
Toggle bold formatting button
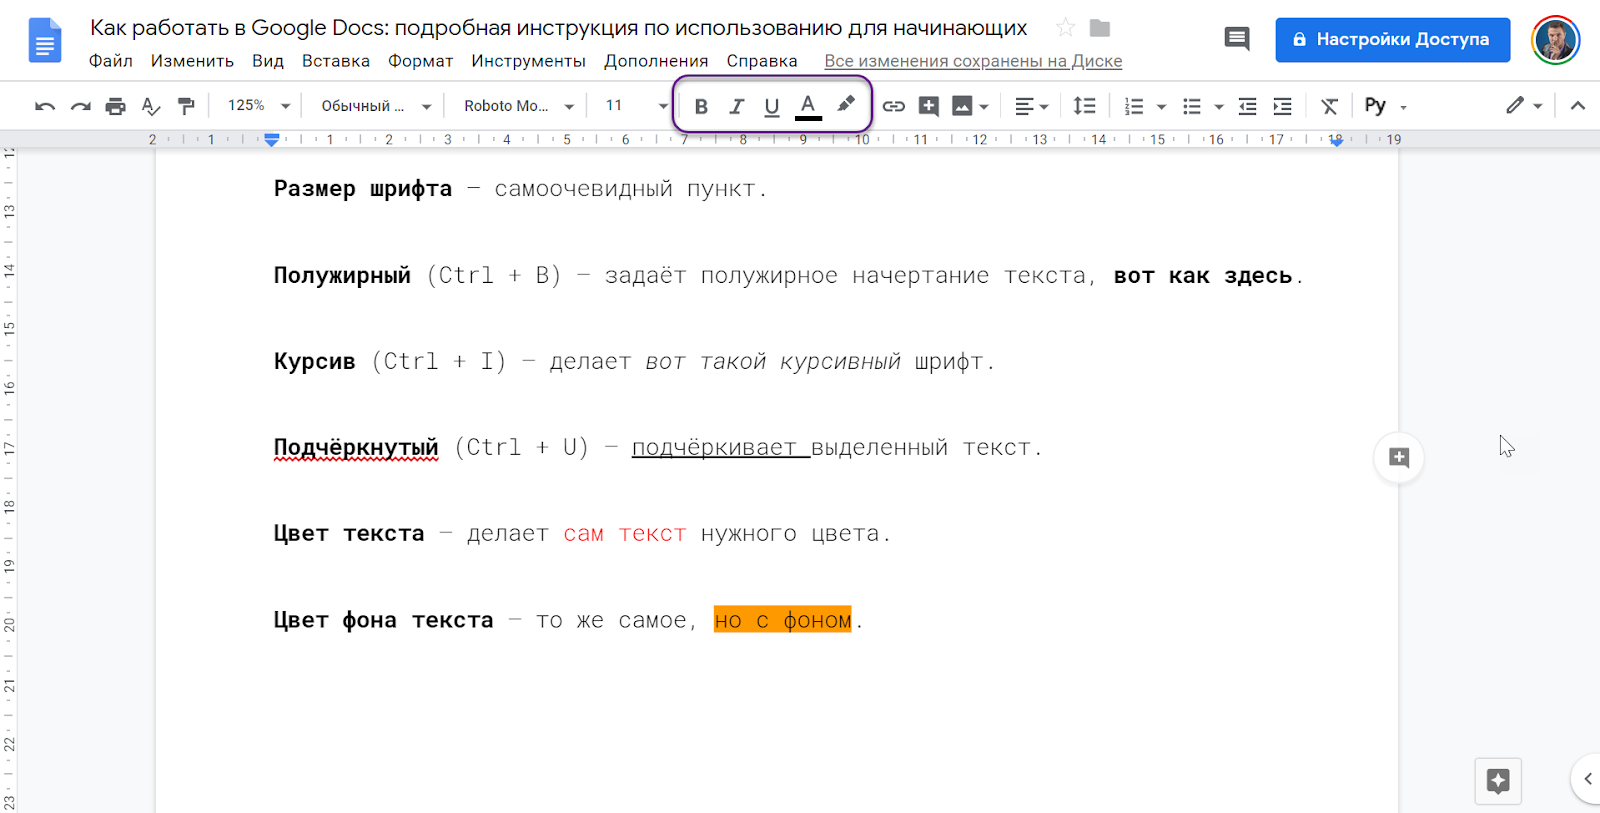point(701,106)
